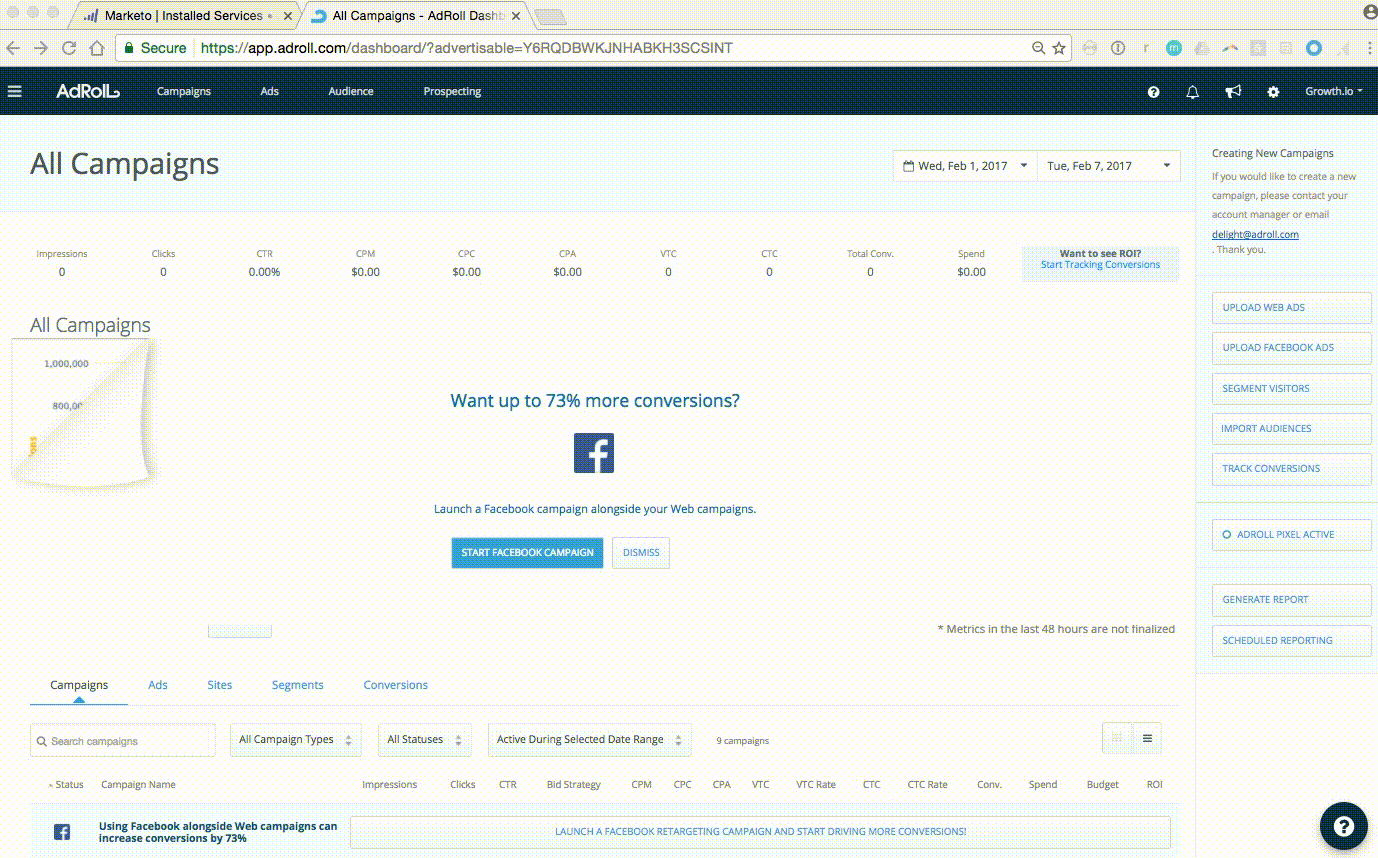Go to browser home page

97,48
